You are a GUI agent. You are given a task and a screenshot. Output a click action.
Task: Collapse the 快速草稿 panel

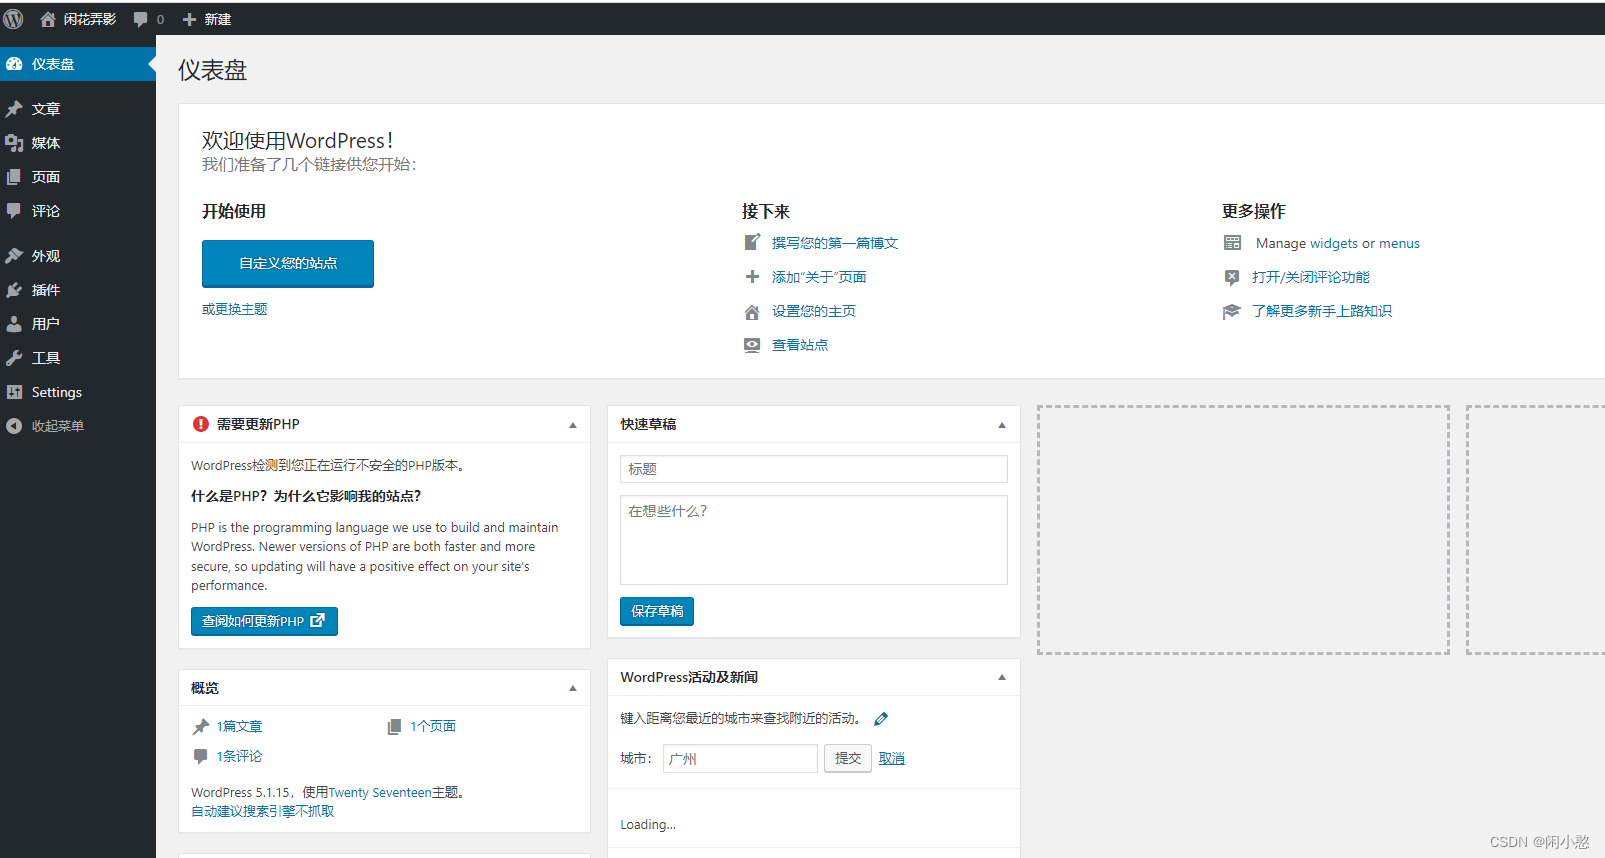point(1002,425)
